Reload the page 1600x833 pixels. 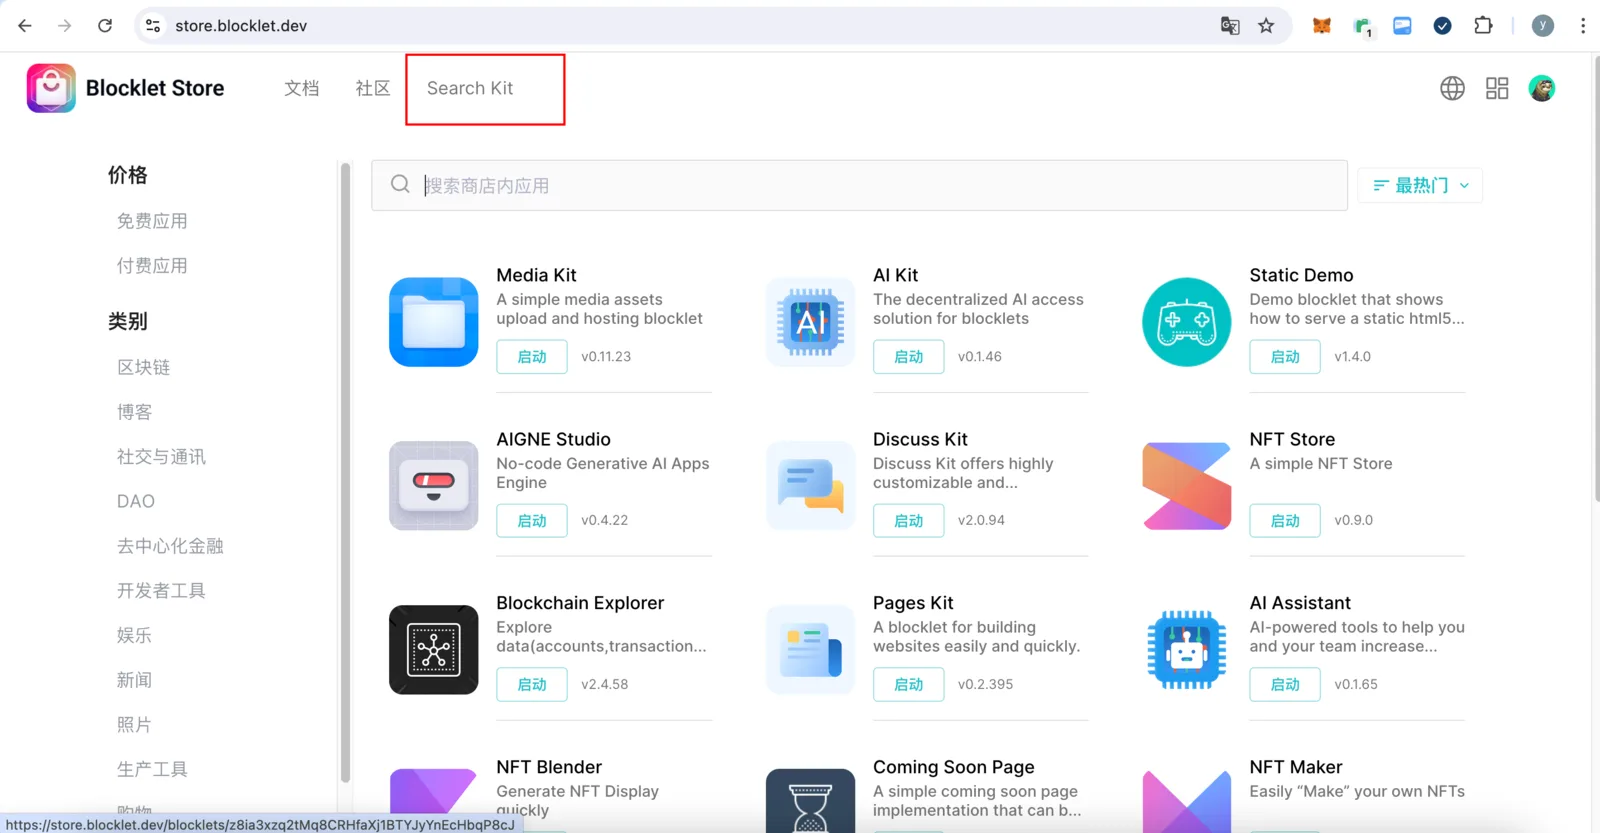[x=105, y=26]
